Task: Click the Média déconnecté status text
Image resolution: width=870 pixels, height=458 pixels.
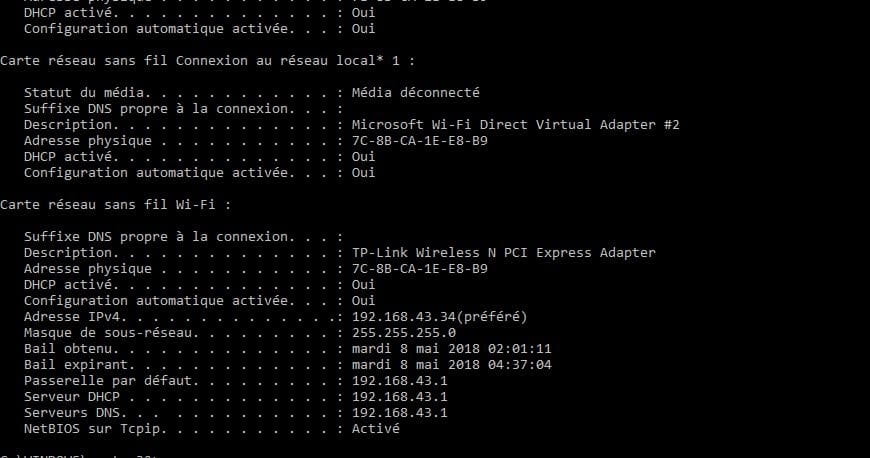Action: tap(416, 93)
